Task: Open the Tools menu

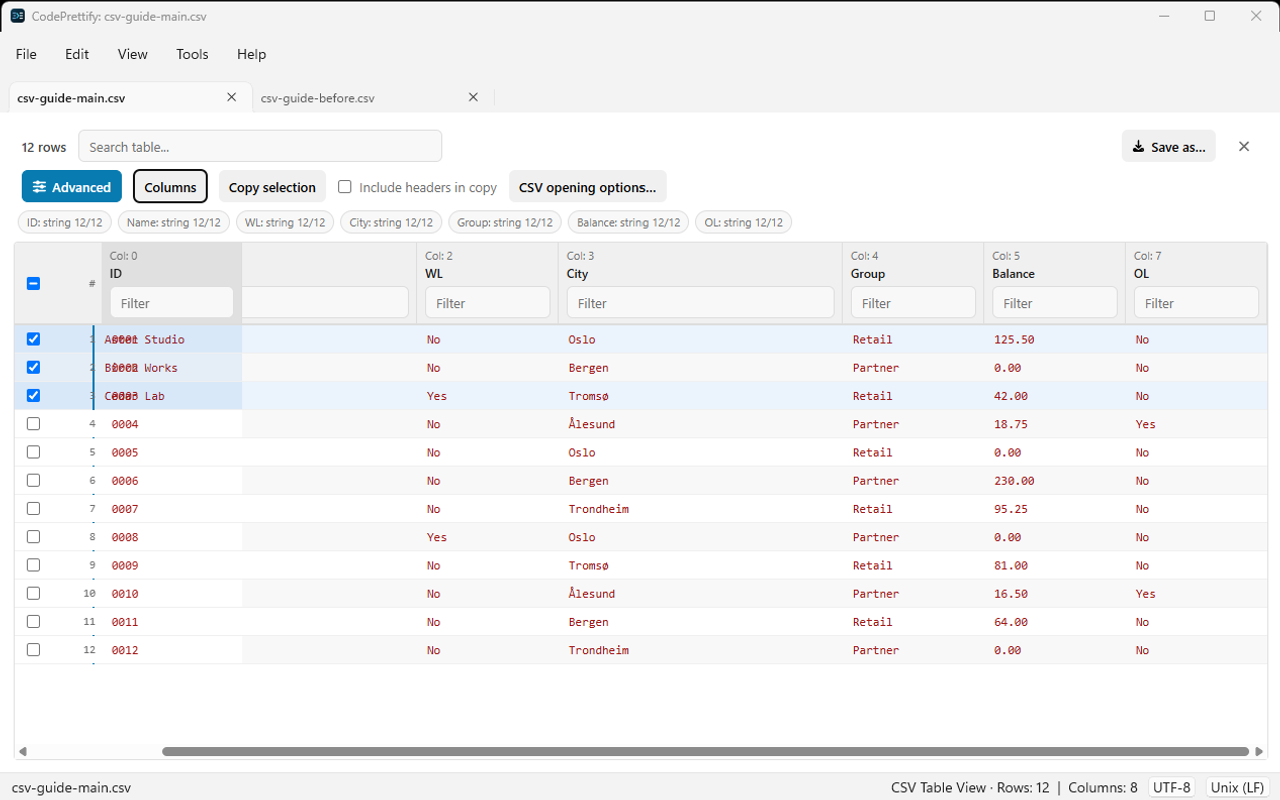Action: point(192,54)
